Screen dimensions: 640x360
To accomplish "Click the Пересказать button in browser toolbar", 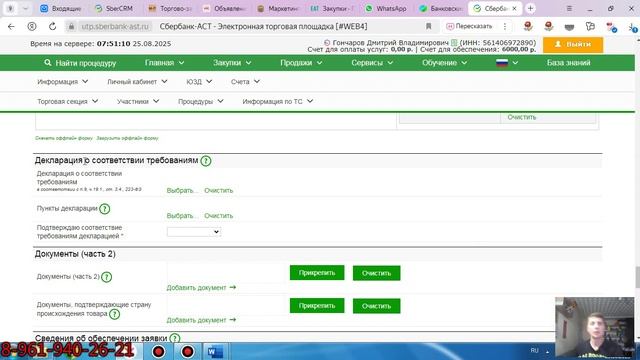I will (x=469, y=27).
